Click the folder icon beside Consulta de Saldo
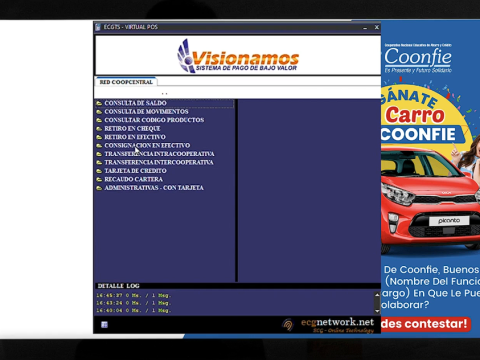 (x=99, y=103)
